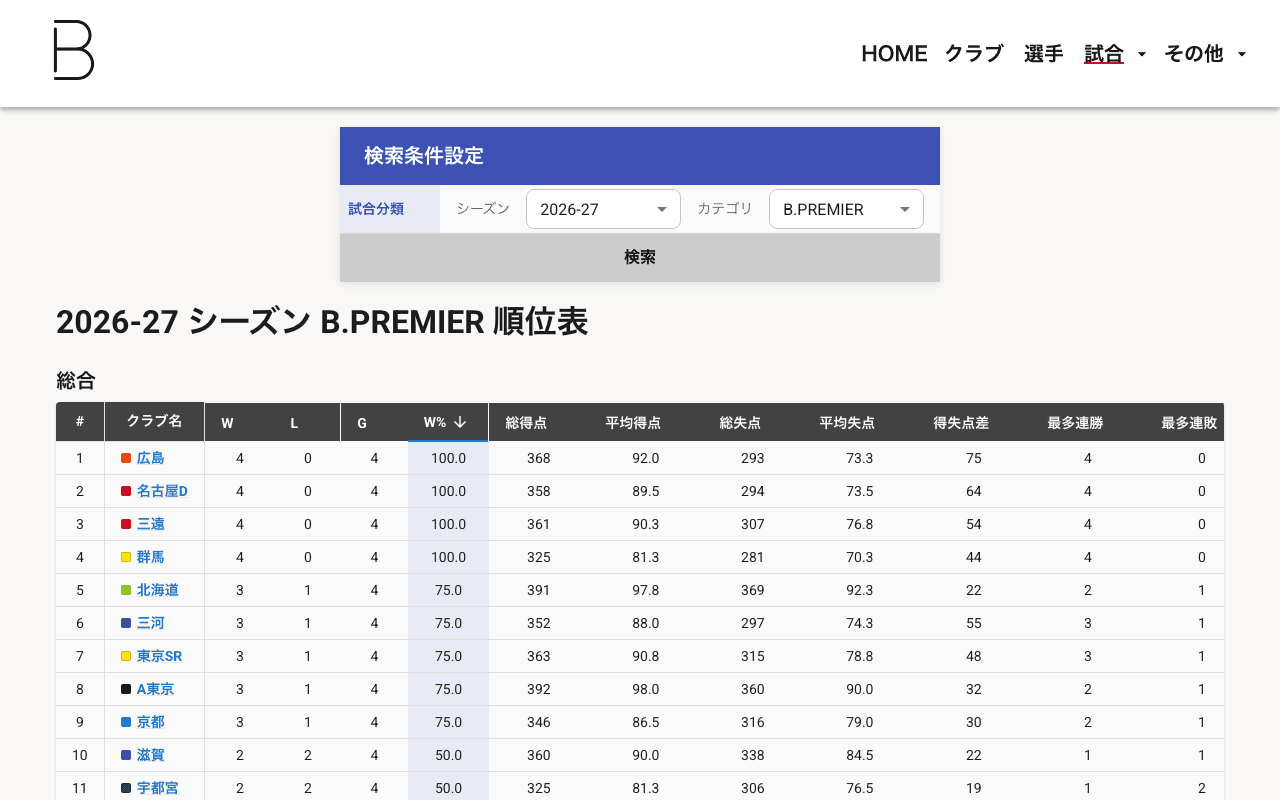Image resolution: width=1280 pixels, height=800 pixels.
Task: Sort table by the L column header
Action: [x=294, y=423]
